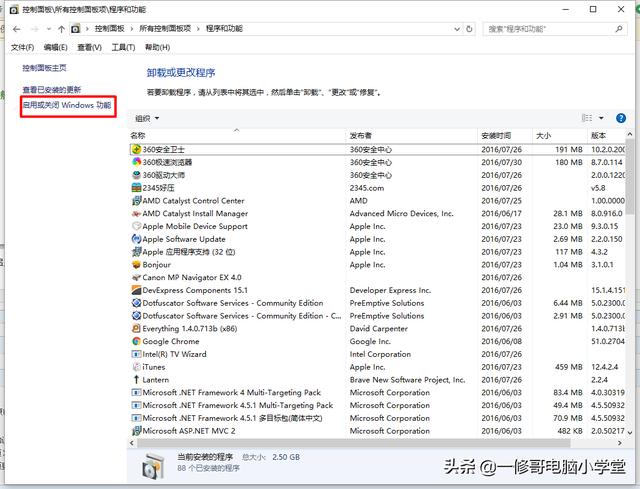Select Microsoft .NET Framework 4 Multi-Targeting Pack

click(378, 393)
